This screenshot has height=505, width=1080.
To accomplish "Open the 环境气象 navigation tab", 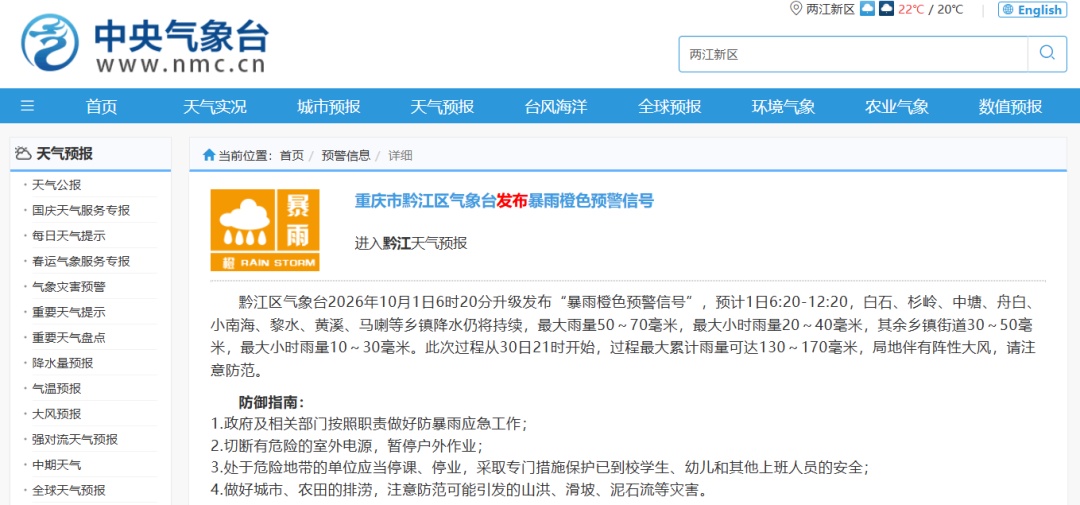I will [783, 107].
